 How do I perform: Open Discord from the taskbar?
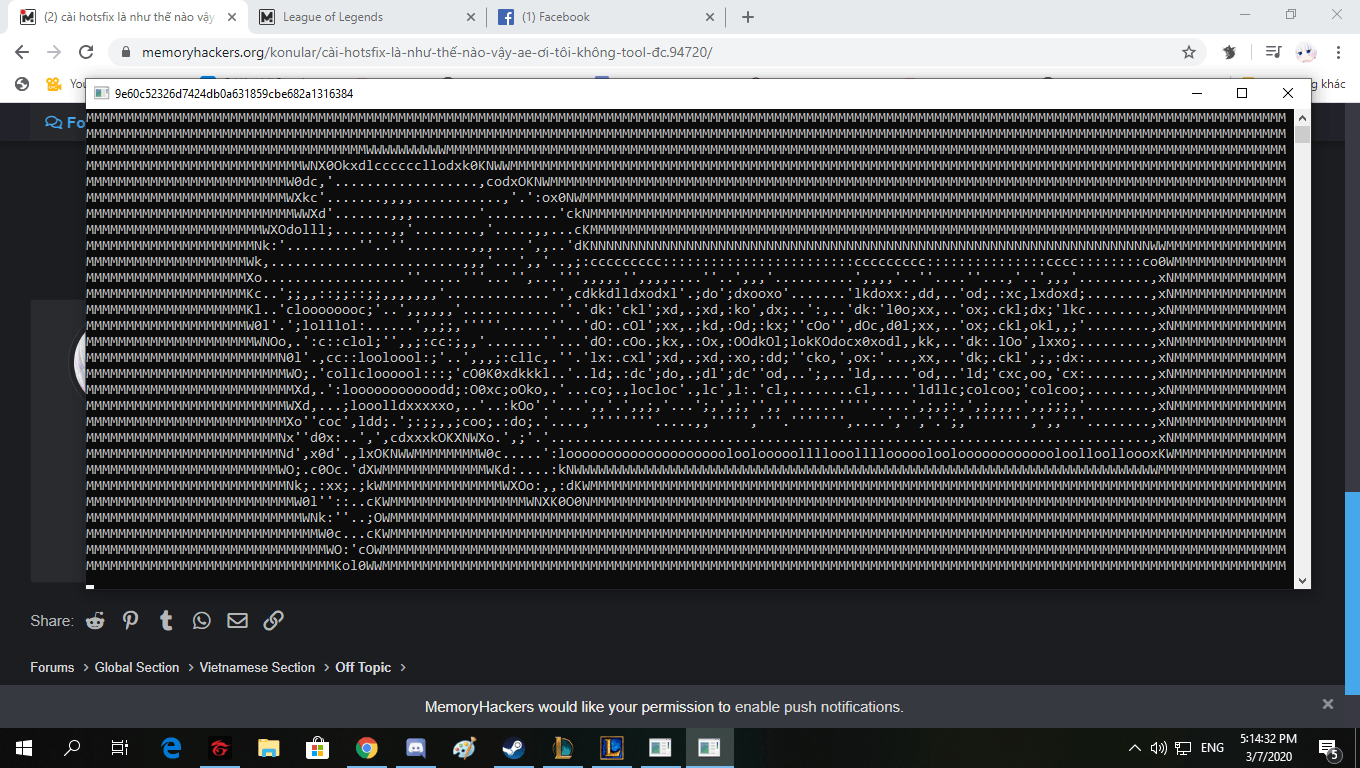point(416,747)
